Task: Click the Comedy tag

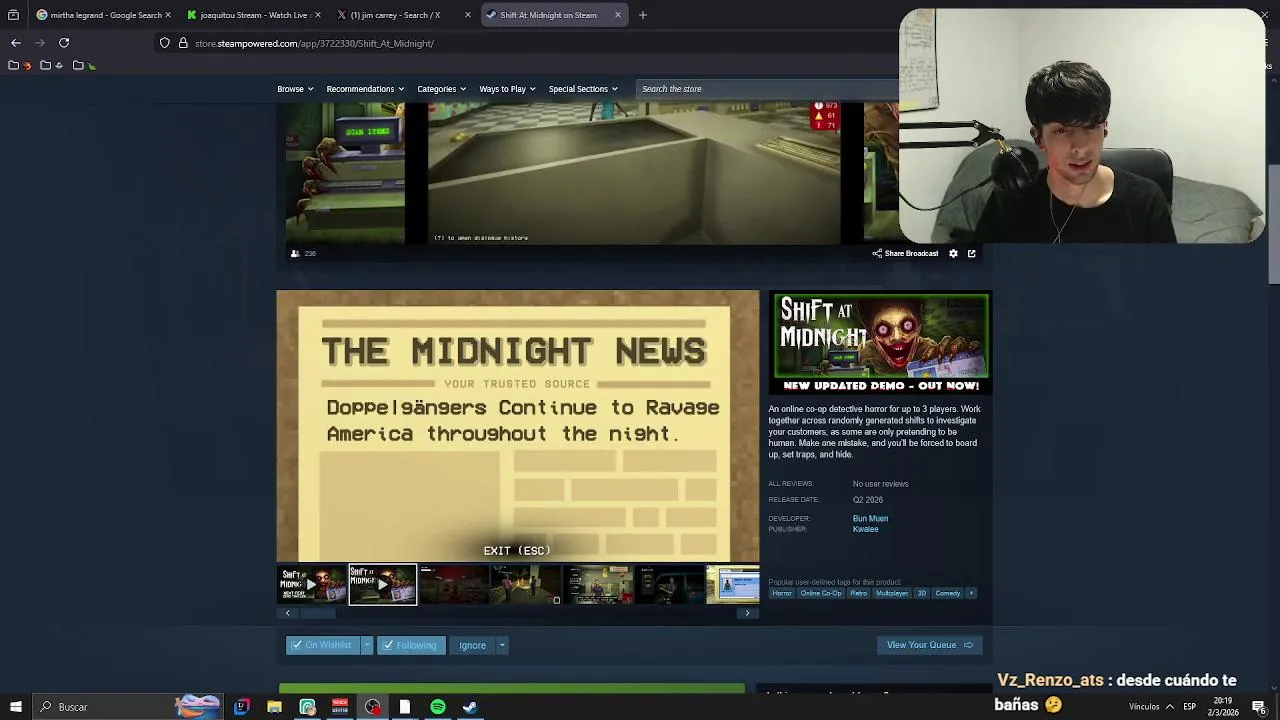Action: pos(947,593)
